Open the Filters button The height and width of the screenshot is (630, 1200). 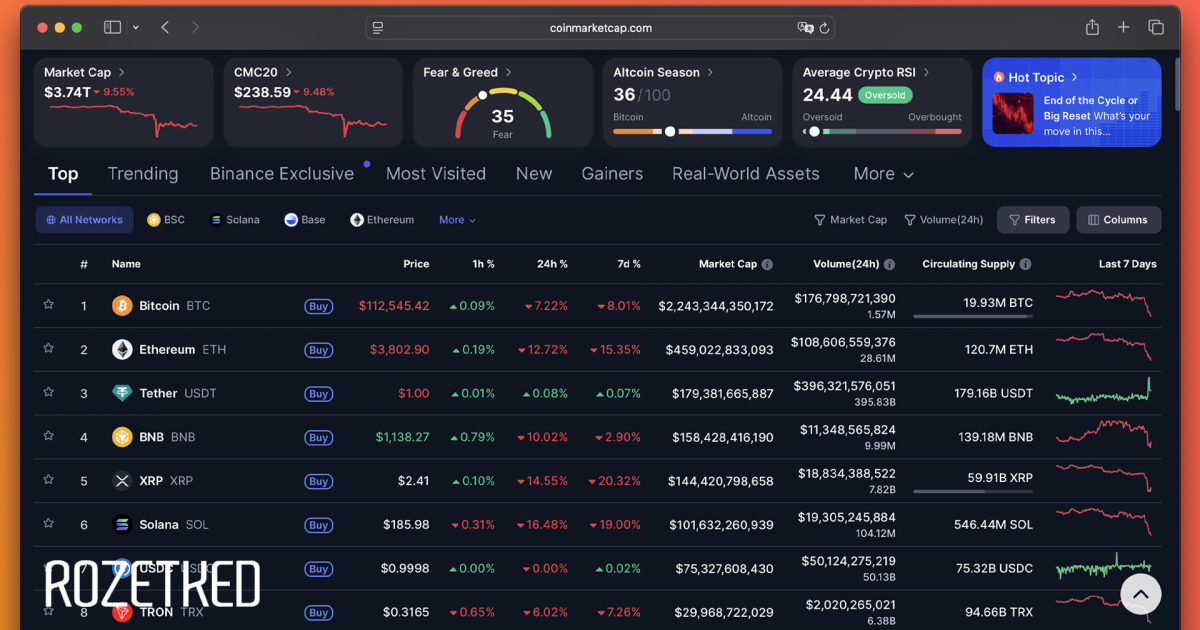pyautogui.click(x=1033, y=220)
